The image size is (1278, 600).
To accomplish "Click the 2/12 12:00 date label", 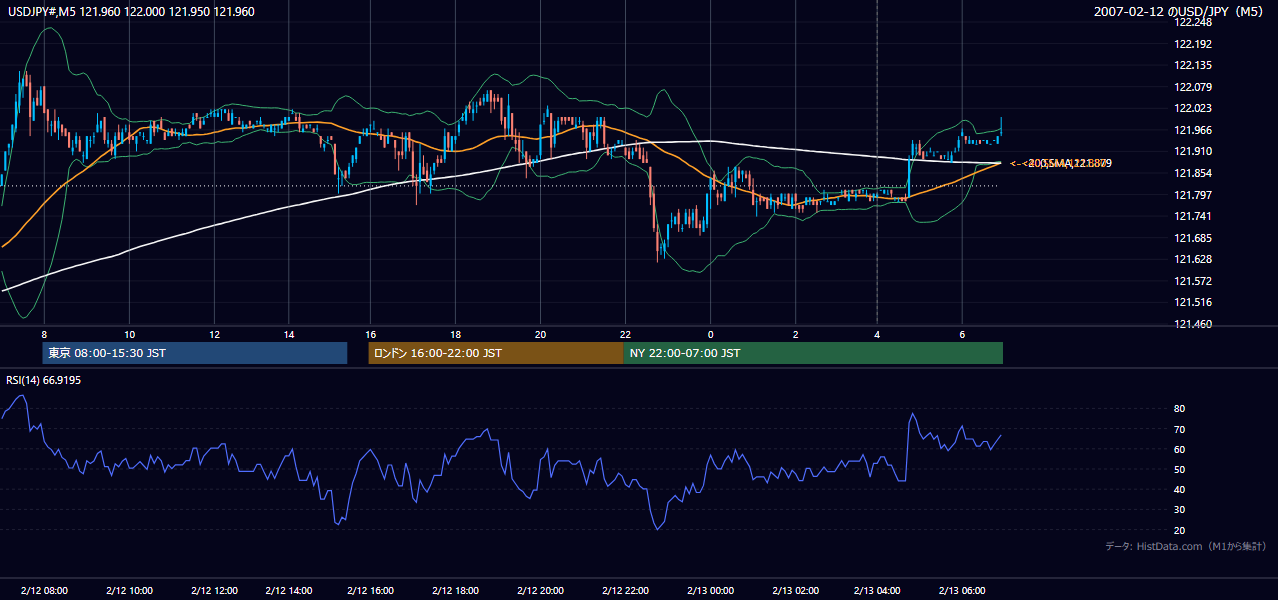I will (214, 590).
